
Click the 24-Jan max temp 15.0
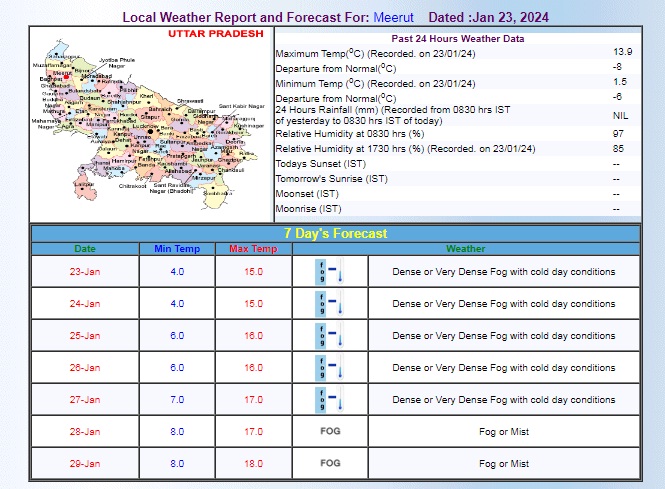coord(253,304)
